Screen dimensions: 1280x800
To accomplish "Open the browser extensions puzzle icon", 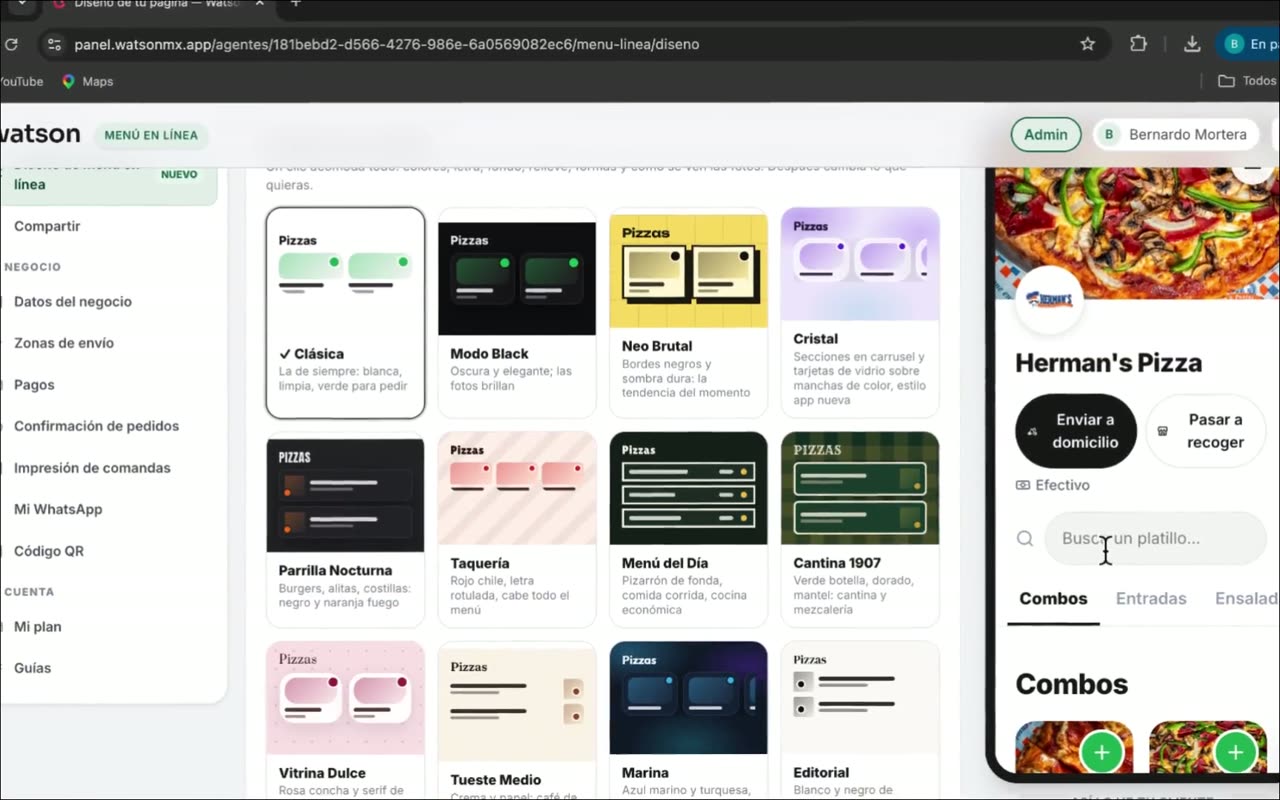I will click(1138, 44).
